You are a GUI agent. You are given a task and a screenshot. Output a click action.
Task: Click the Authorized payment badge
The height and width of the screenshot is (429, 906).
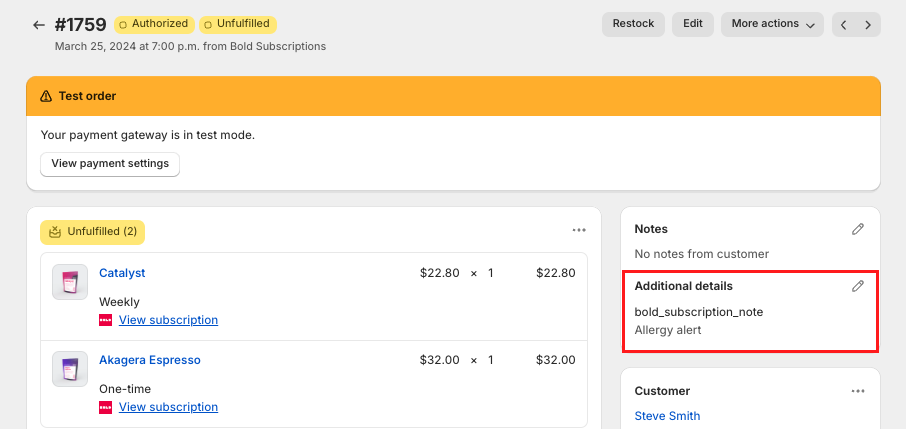tap(154, 24)
